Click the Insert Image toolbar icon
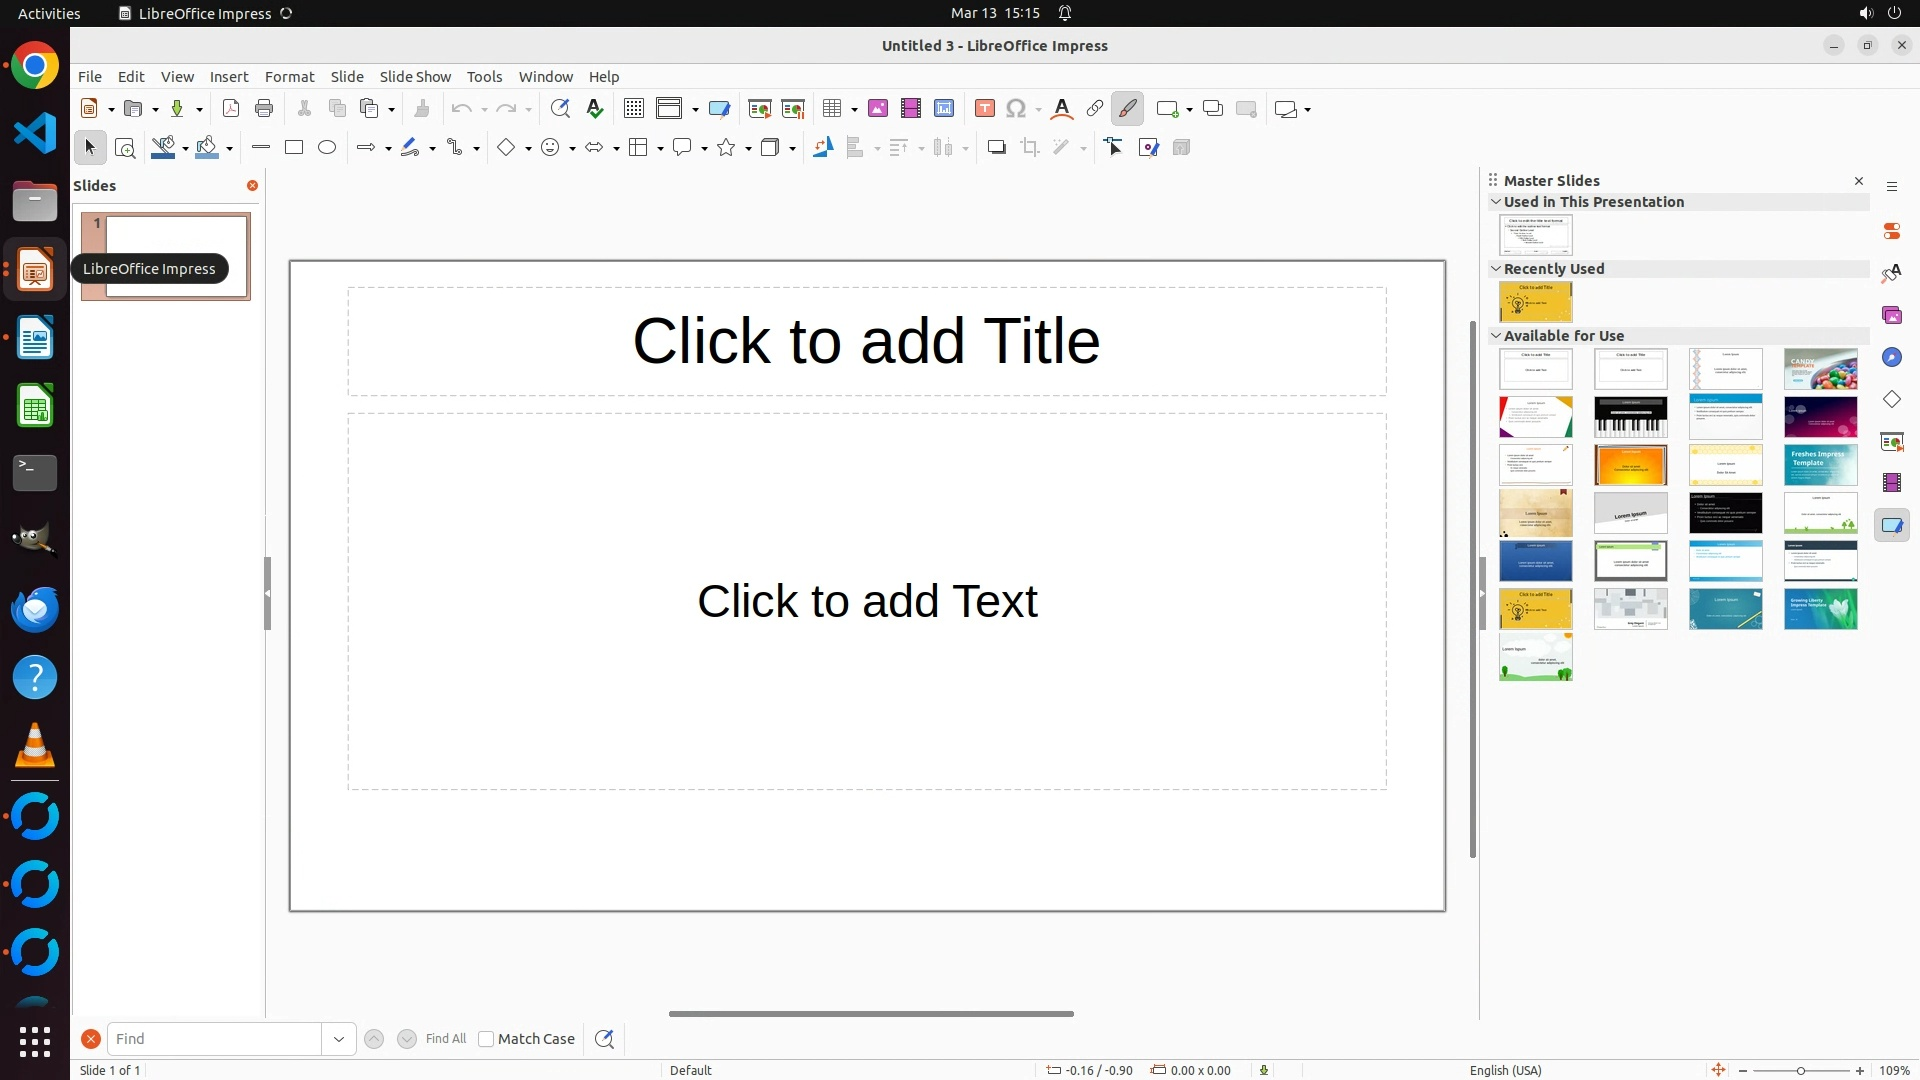 (878, 109)
